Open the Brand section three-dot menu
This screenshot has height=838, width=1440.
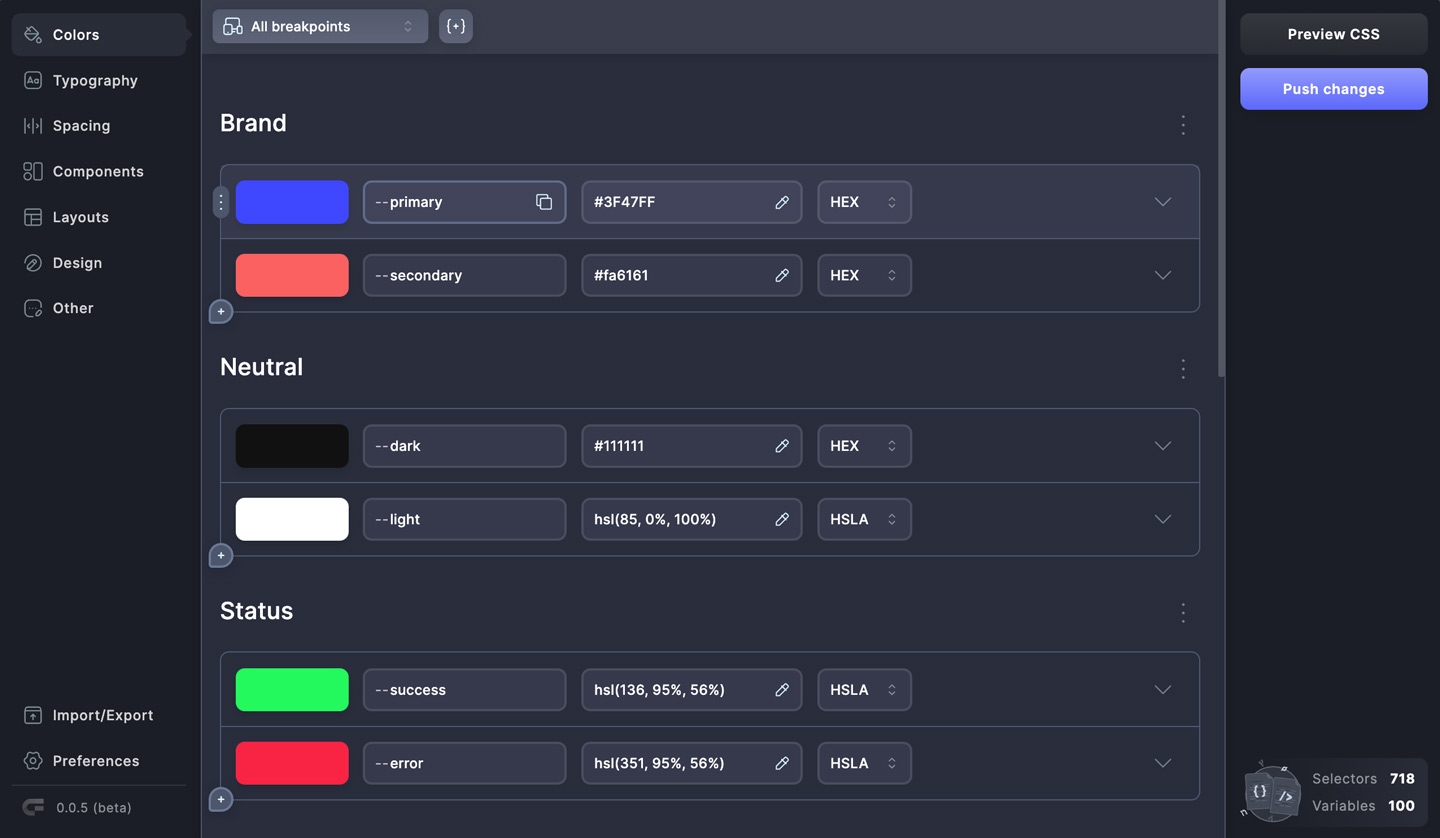pyautogui.click(x=1183, y=125)
